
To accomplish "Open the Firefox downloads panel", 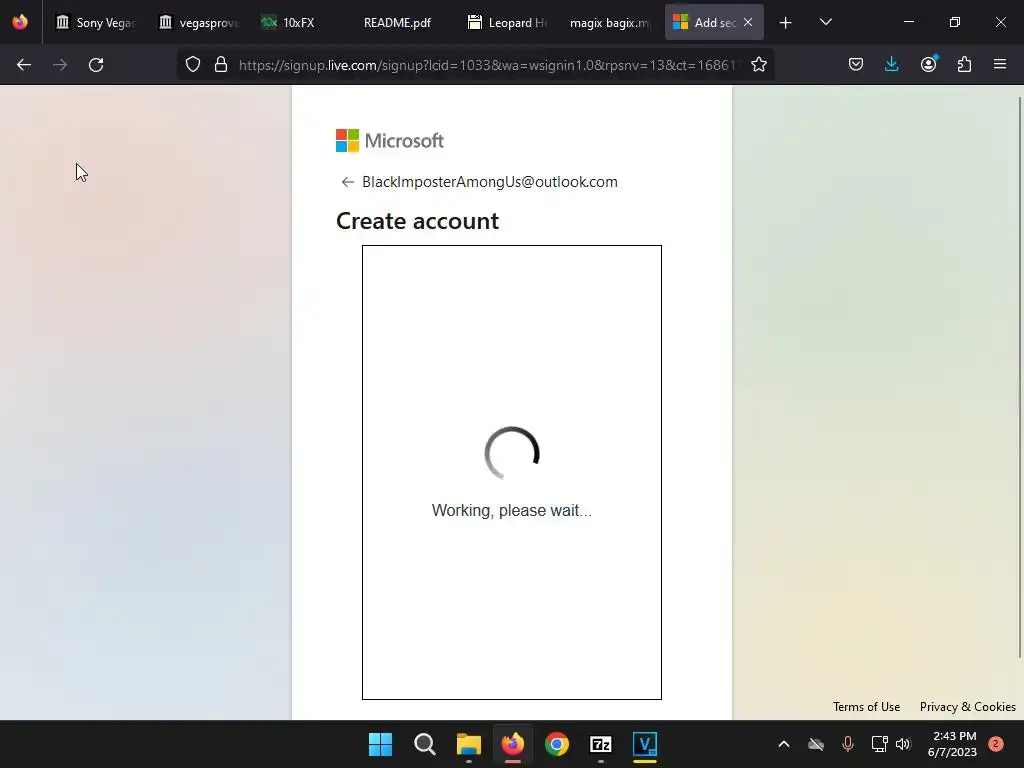I will click(891, 64).
